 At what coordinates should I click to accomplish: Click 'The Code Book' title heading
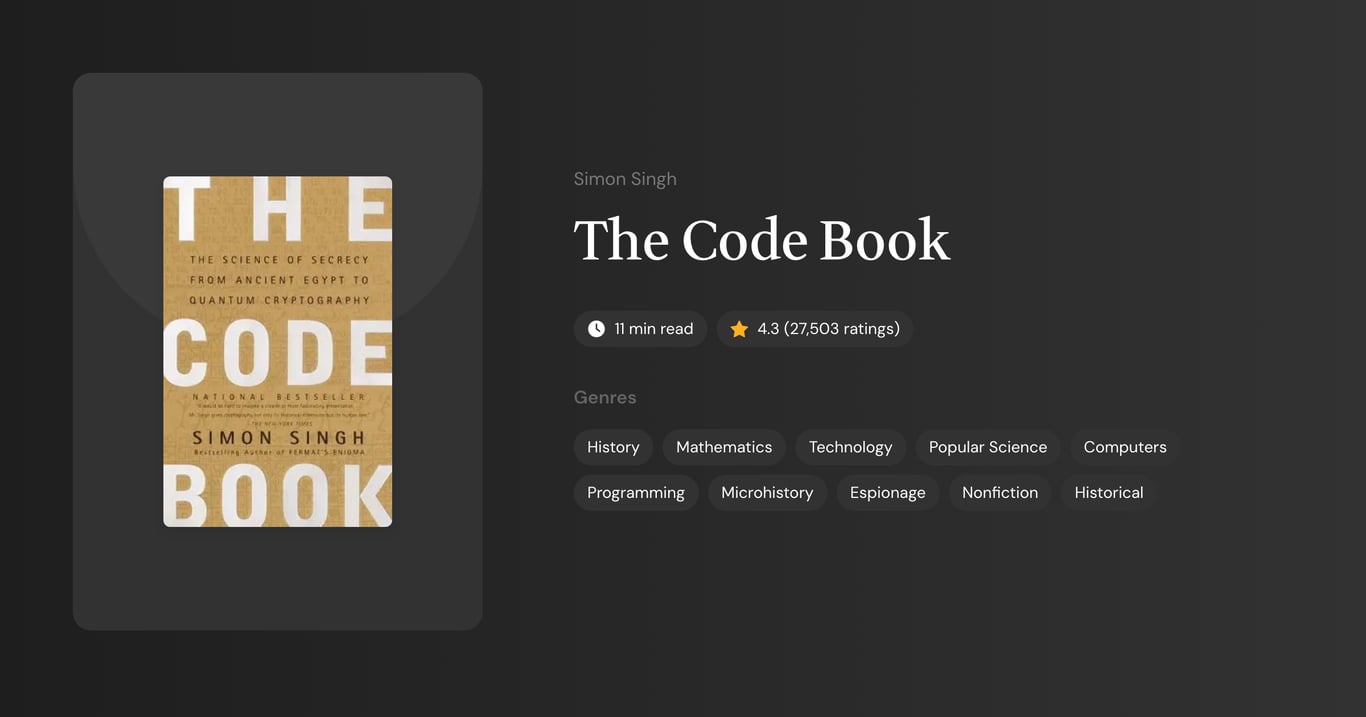761,241
